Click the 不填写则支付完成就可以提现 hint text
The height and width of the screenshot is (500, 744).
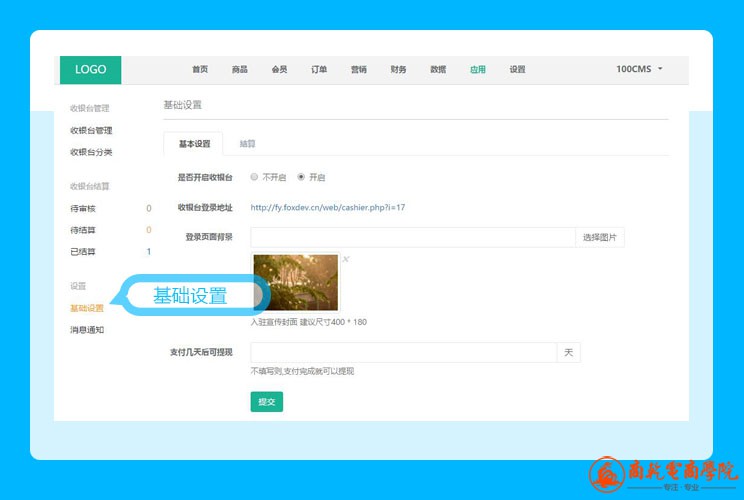tap(302, 371)
